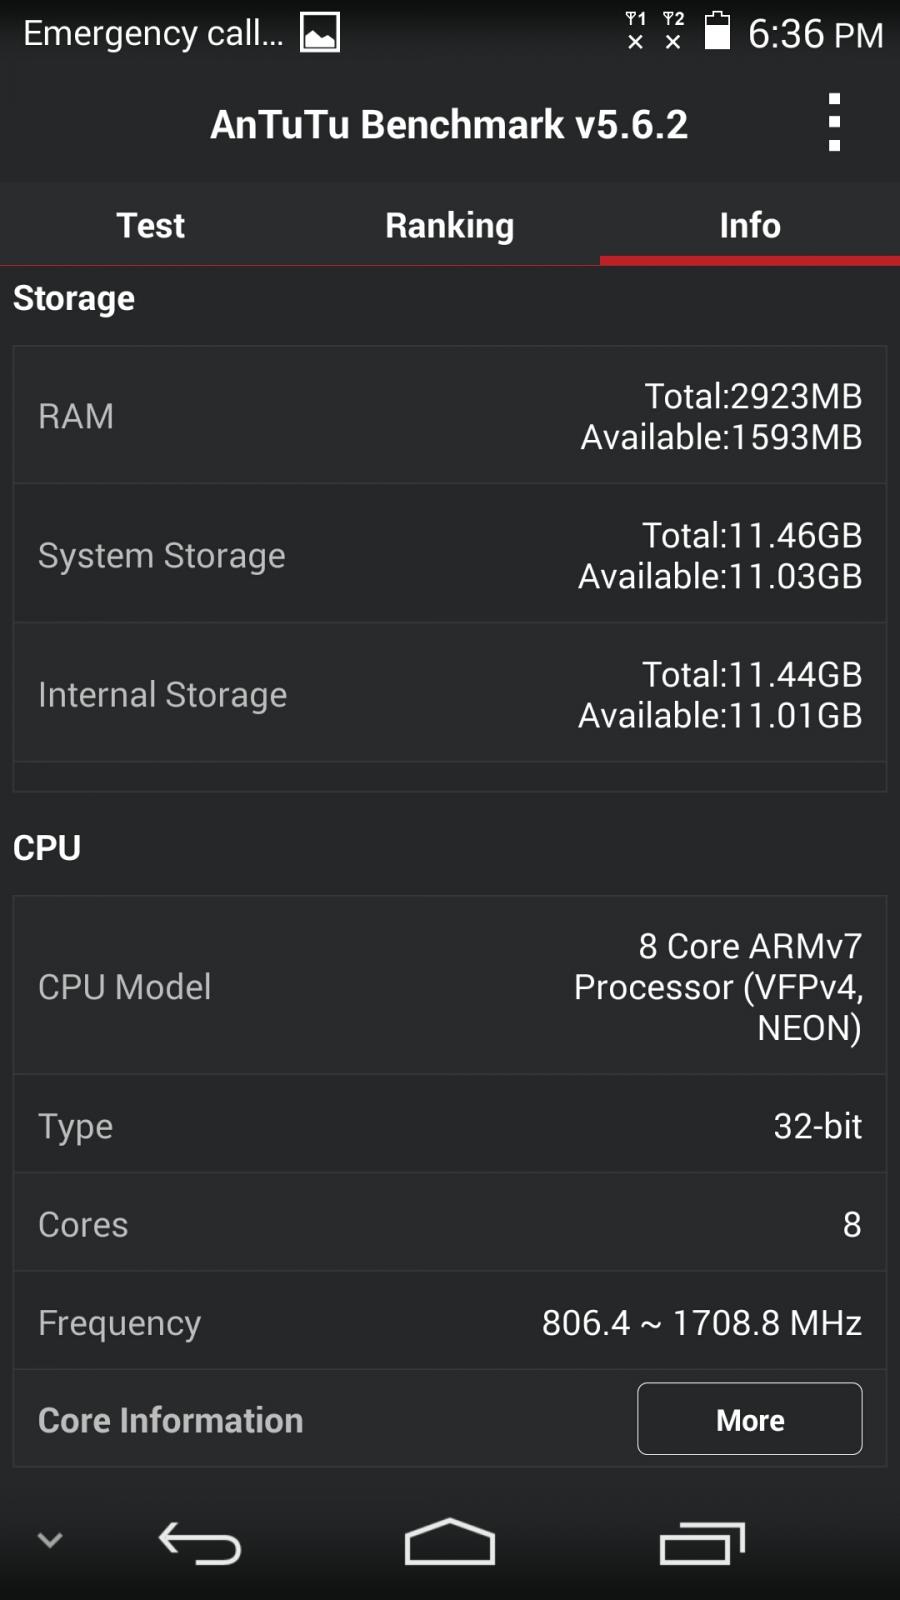900x1600 pixels.
Task: Open the three-dot overflow menu
Action: (834, 122)
